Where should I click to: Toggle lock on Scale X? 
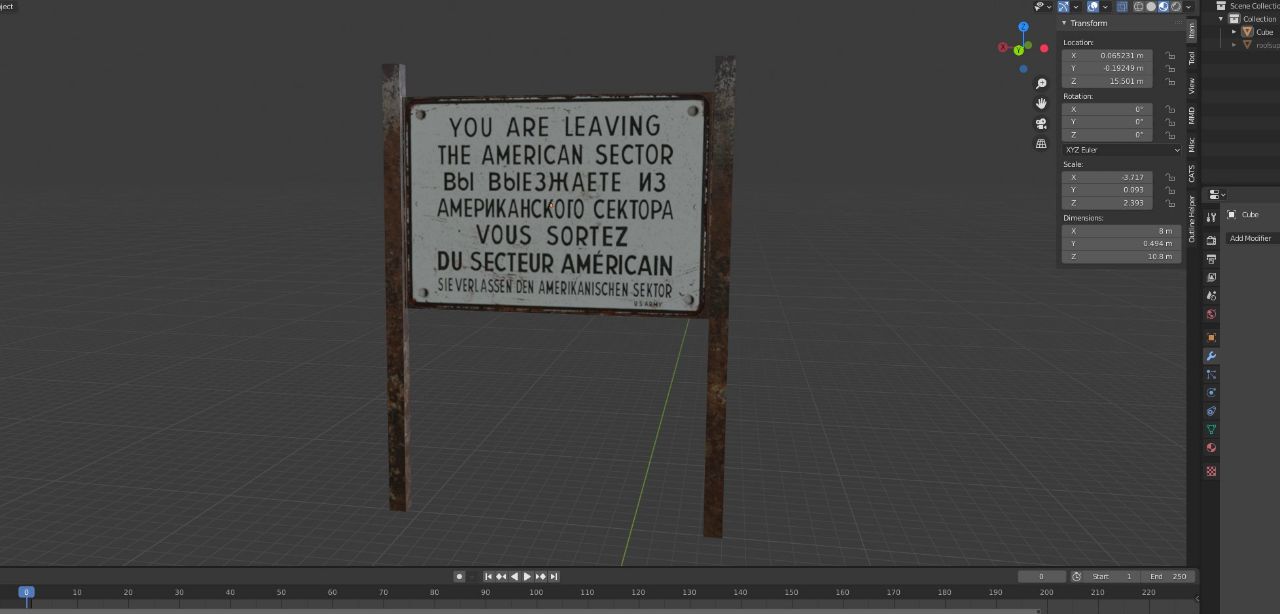pos(1170,178)
